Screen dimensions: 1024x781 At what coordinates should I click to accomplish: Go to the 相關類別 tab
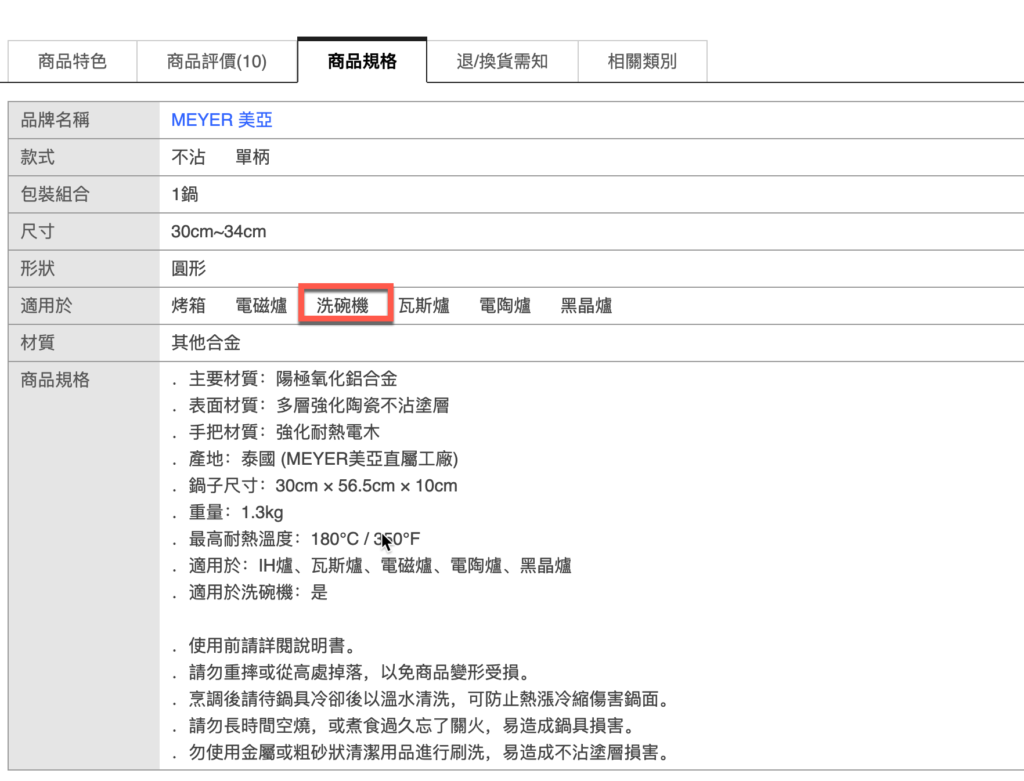tap(642, 61)
